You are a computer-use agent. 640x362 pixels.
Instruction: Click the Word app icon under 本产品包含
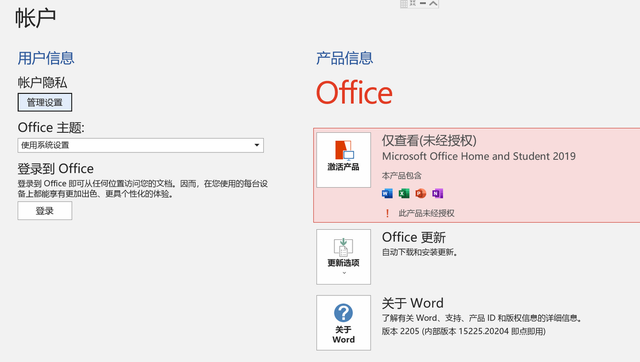point(387,193)
